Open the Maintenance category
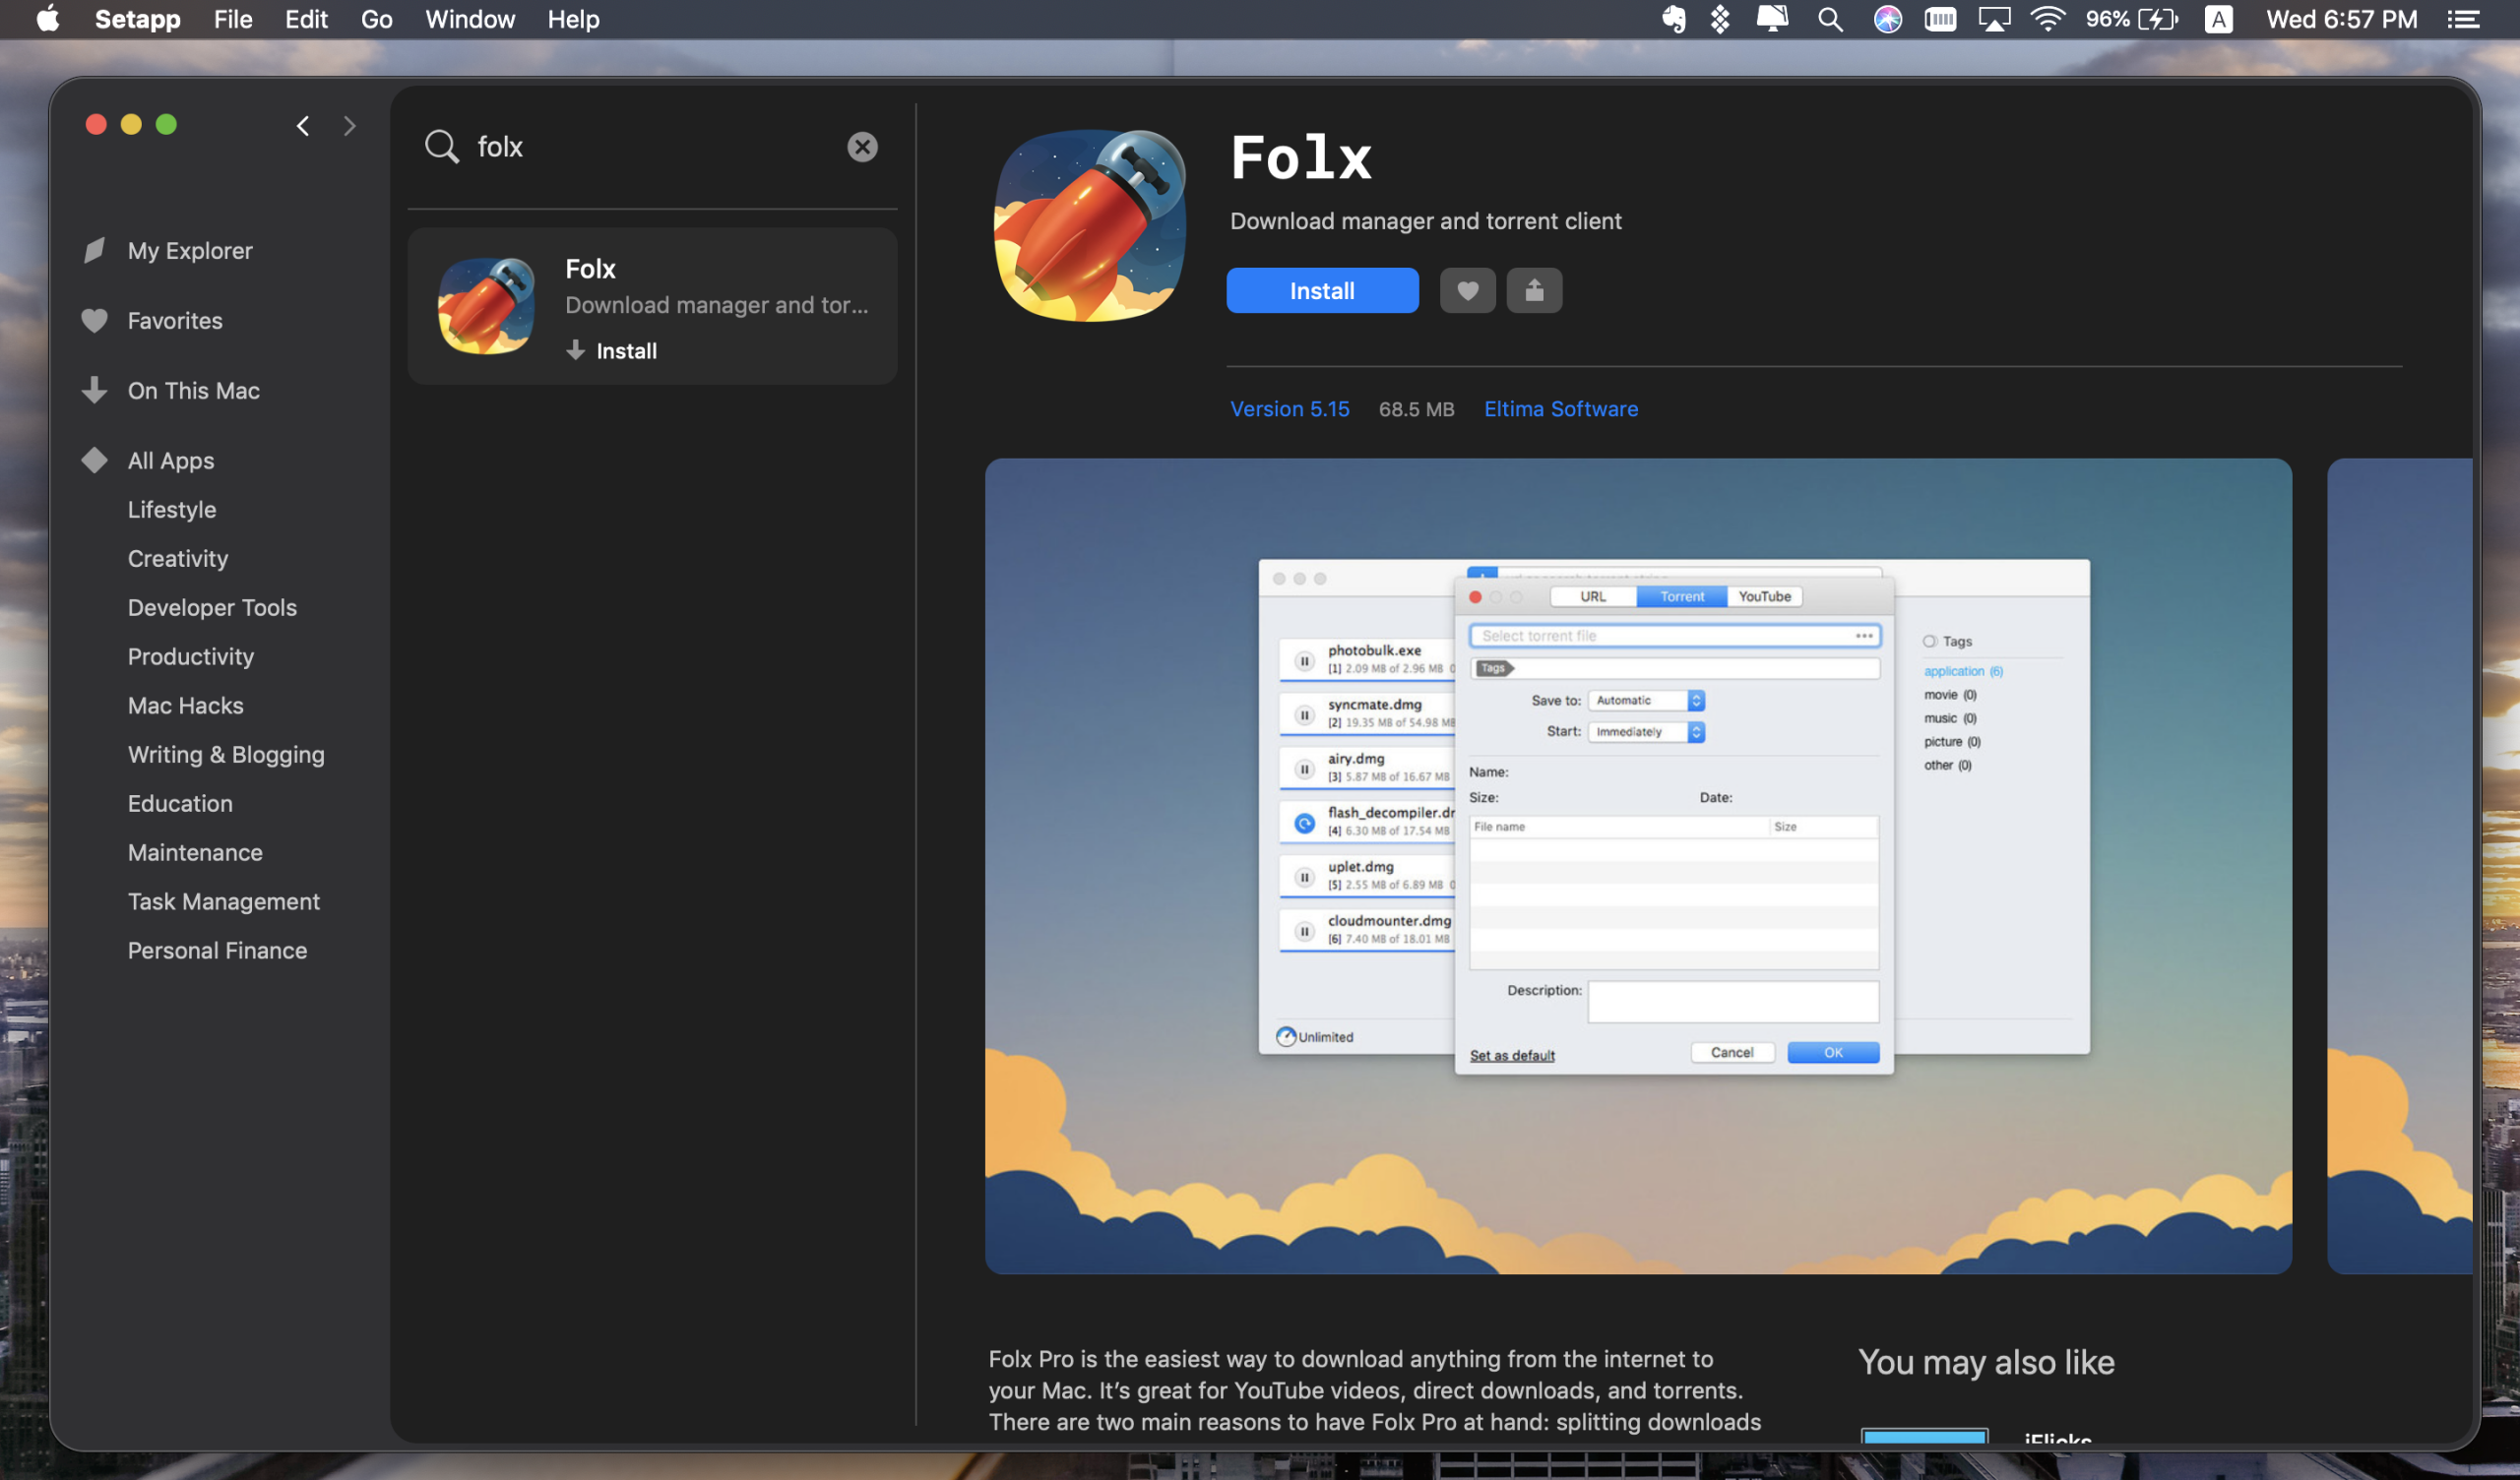The height and width of the screenshot is (1480, 2520). (195, 852)
